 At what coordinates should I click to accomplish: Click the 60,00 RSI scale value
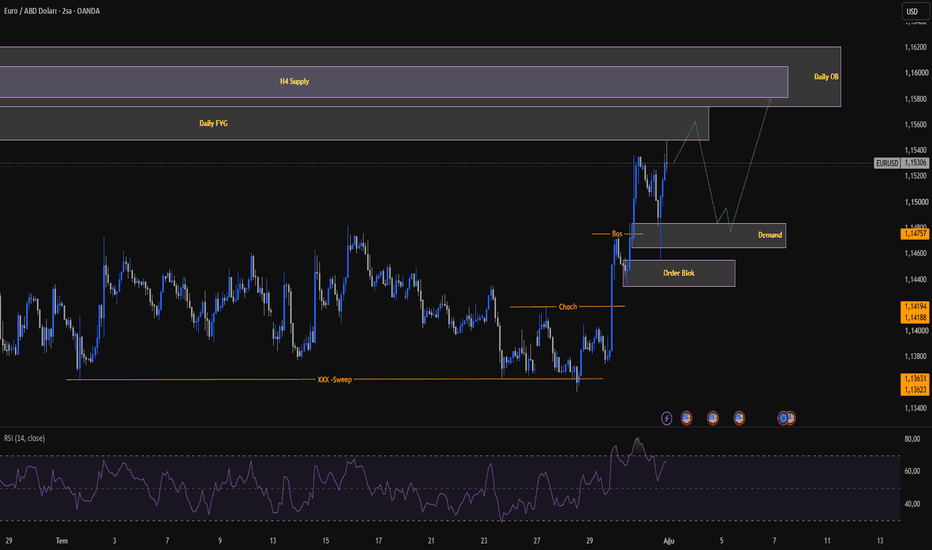click(x=912, y=471)
